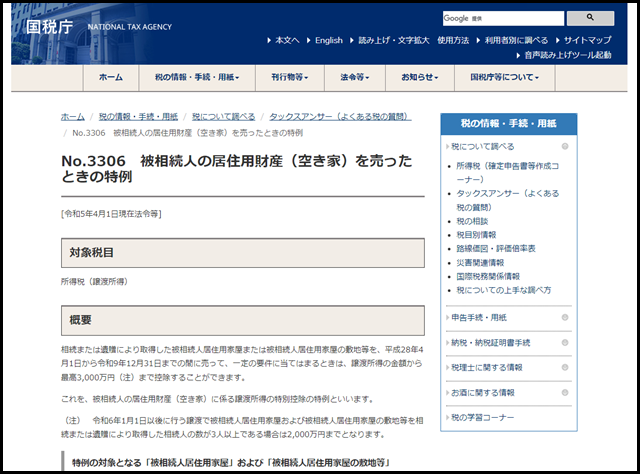Image resolution: width=640 pixels, height=474 pixels.
Task: Open 税目別情報 sidebar link
Action: click(476, 235)
